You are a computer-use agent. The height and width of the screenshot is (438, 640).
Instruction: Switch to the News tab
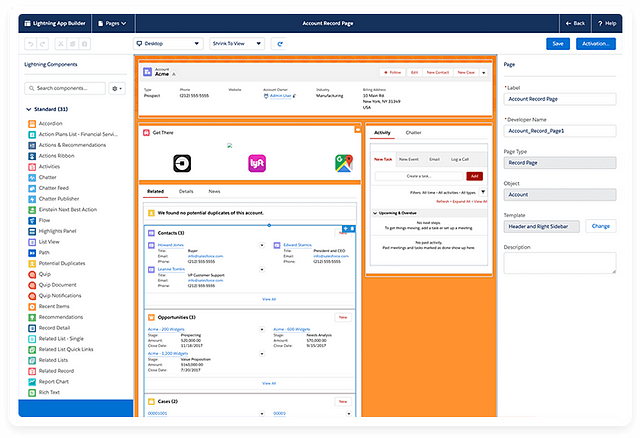[x=214, y=191]
